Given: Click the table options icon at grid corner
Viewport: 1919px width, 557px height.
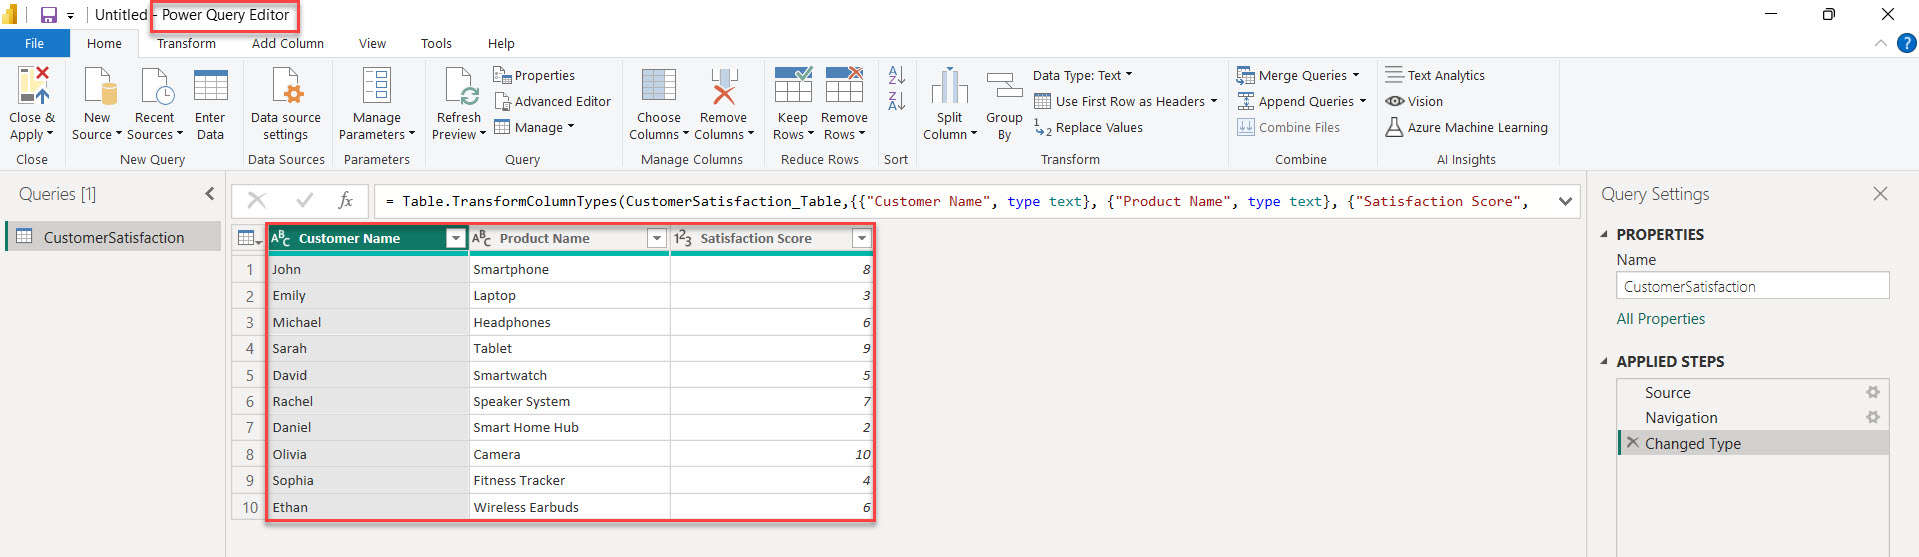Looking at the screenshot, I should [x=248, y=238].
